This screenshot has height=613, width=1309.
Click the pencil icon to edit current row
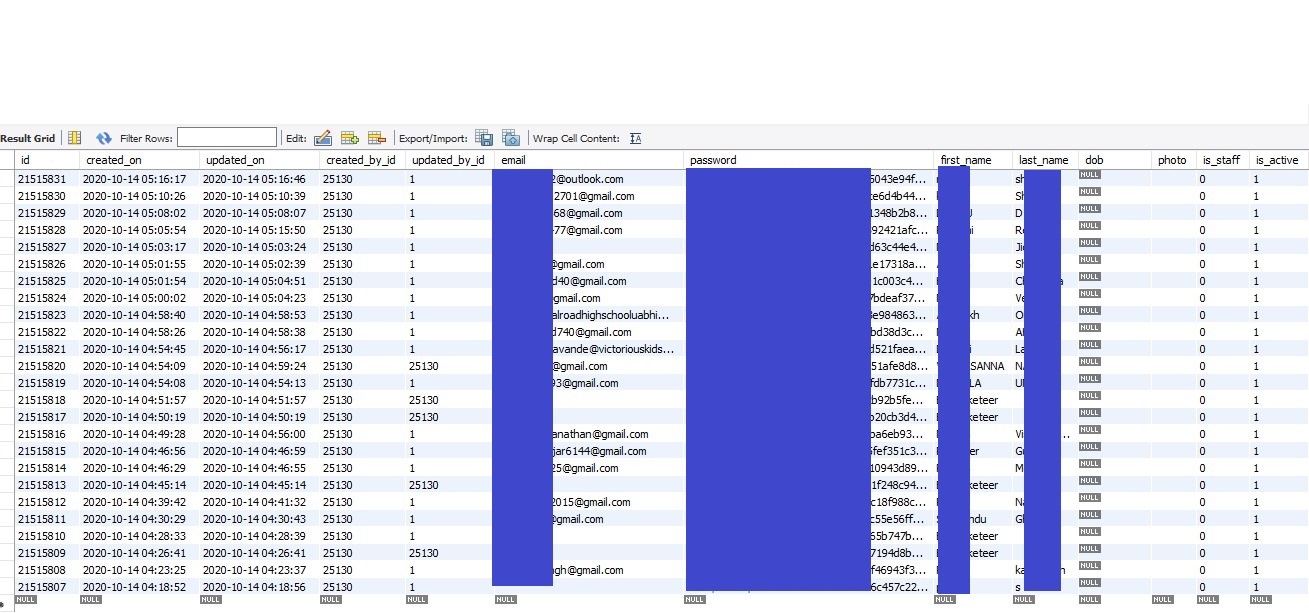pyautogui.click(x=322, y=137)
